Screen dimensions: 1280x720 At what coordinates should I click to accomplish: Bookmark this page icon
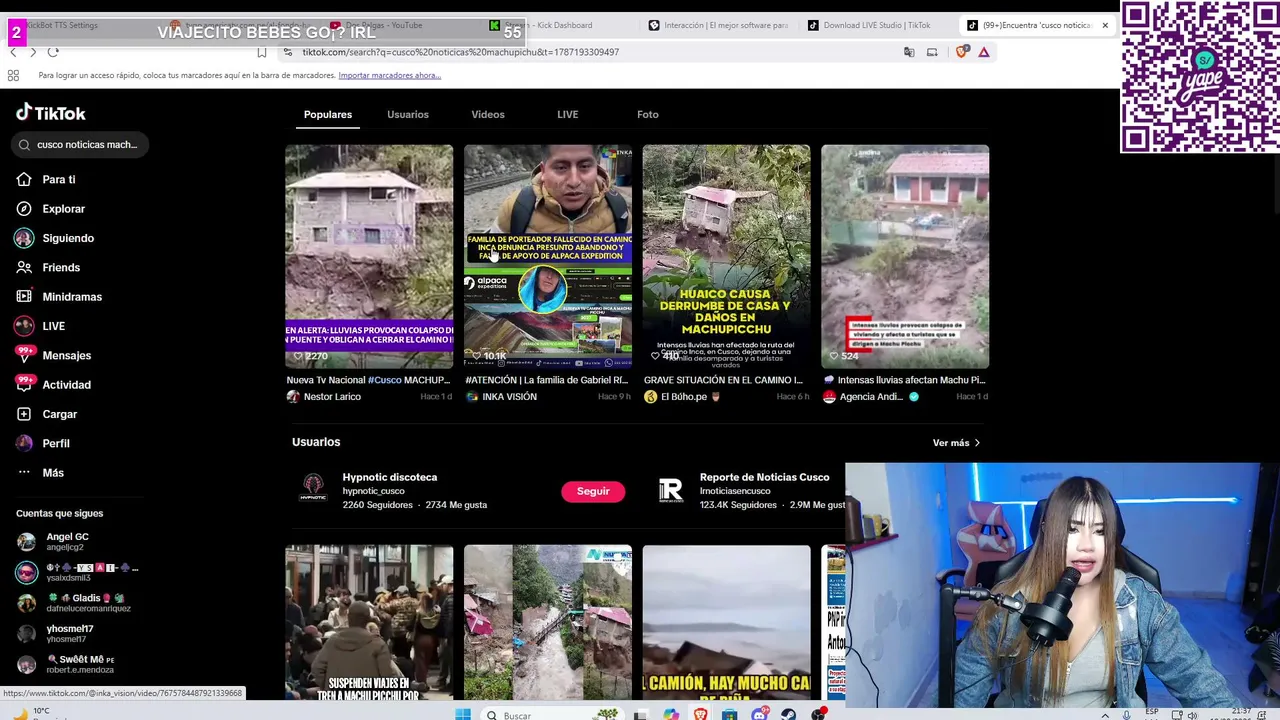pyautogui.click(x=262, y=52)
